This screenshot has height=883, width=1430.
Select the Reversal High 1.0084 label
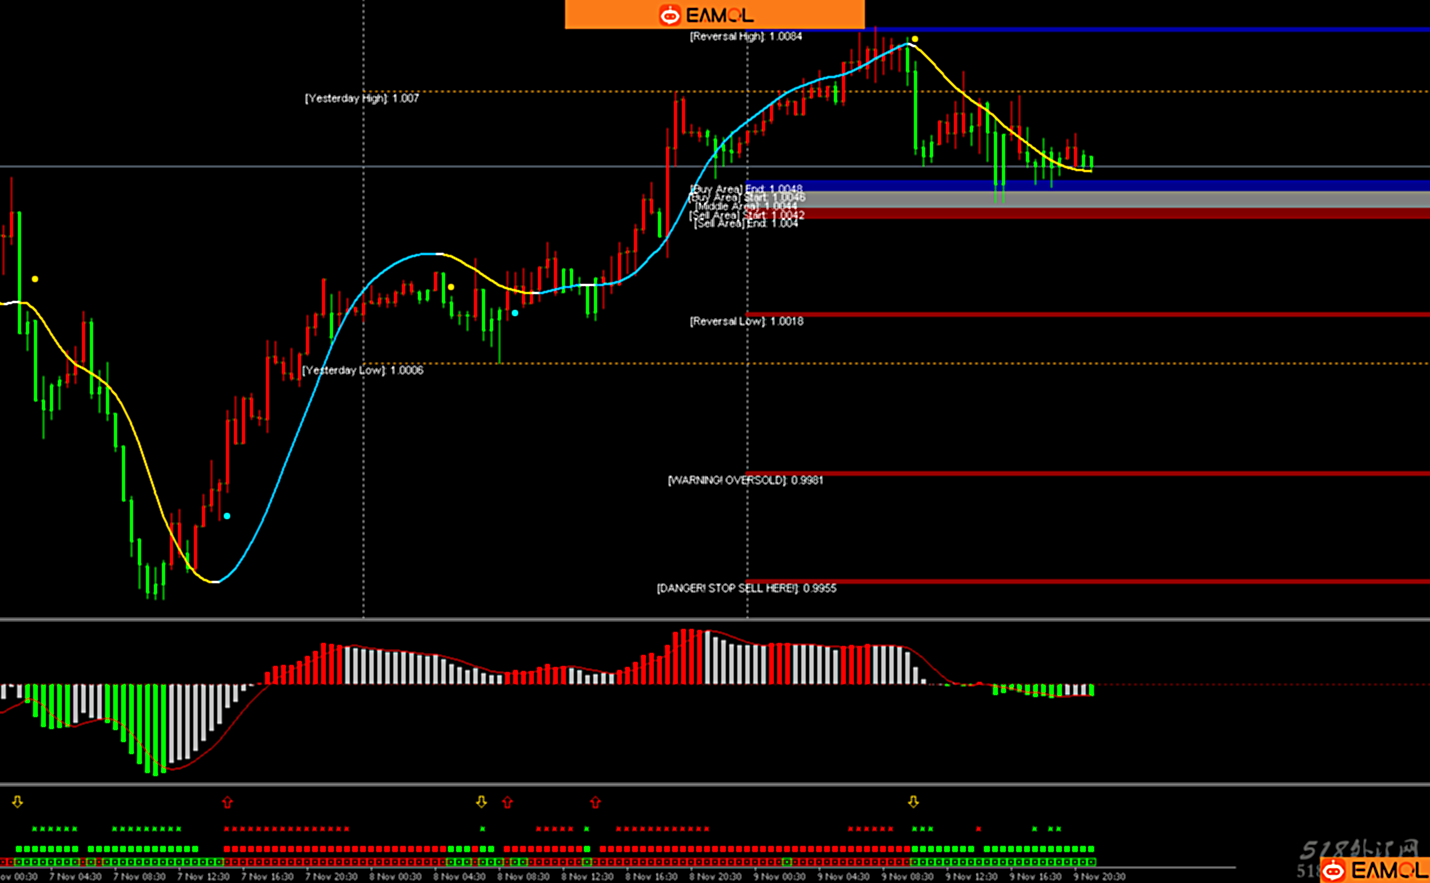[x=746, y=36]
